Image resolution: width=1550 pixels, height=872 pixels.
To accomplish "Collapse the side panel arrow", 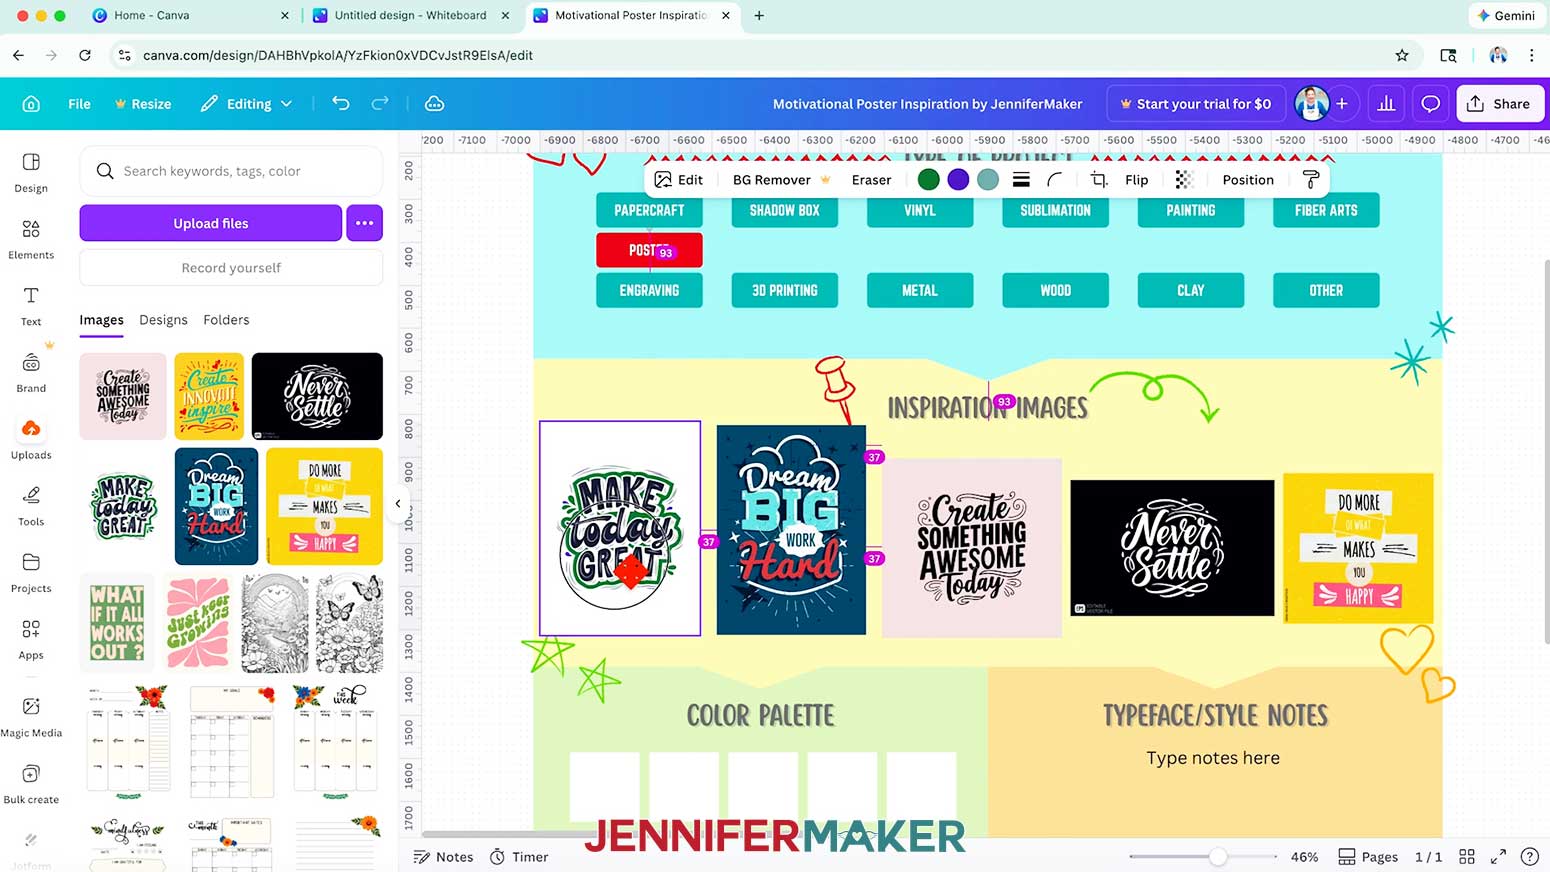I will 398,504.
